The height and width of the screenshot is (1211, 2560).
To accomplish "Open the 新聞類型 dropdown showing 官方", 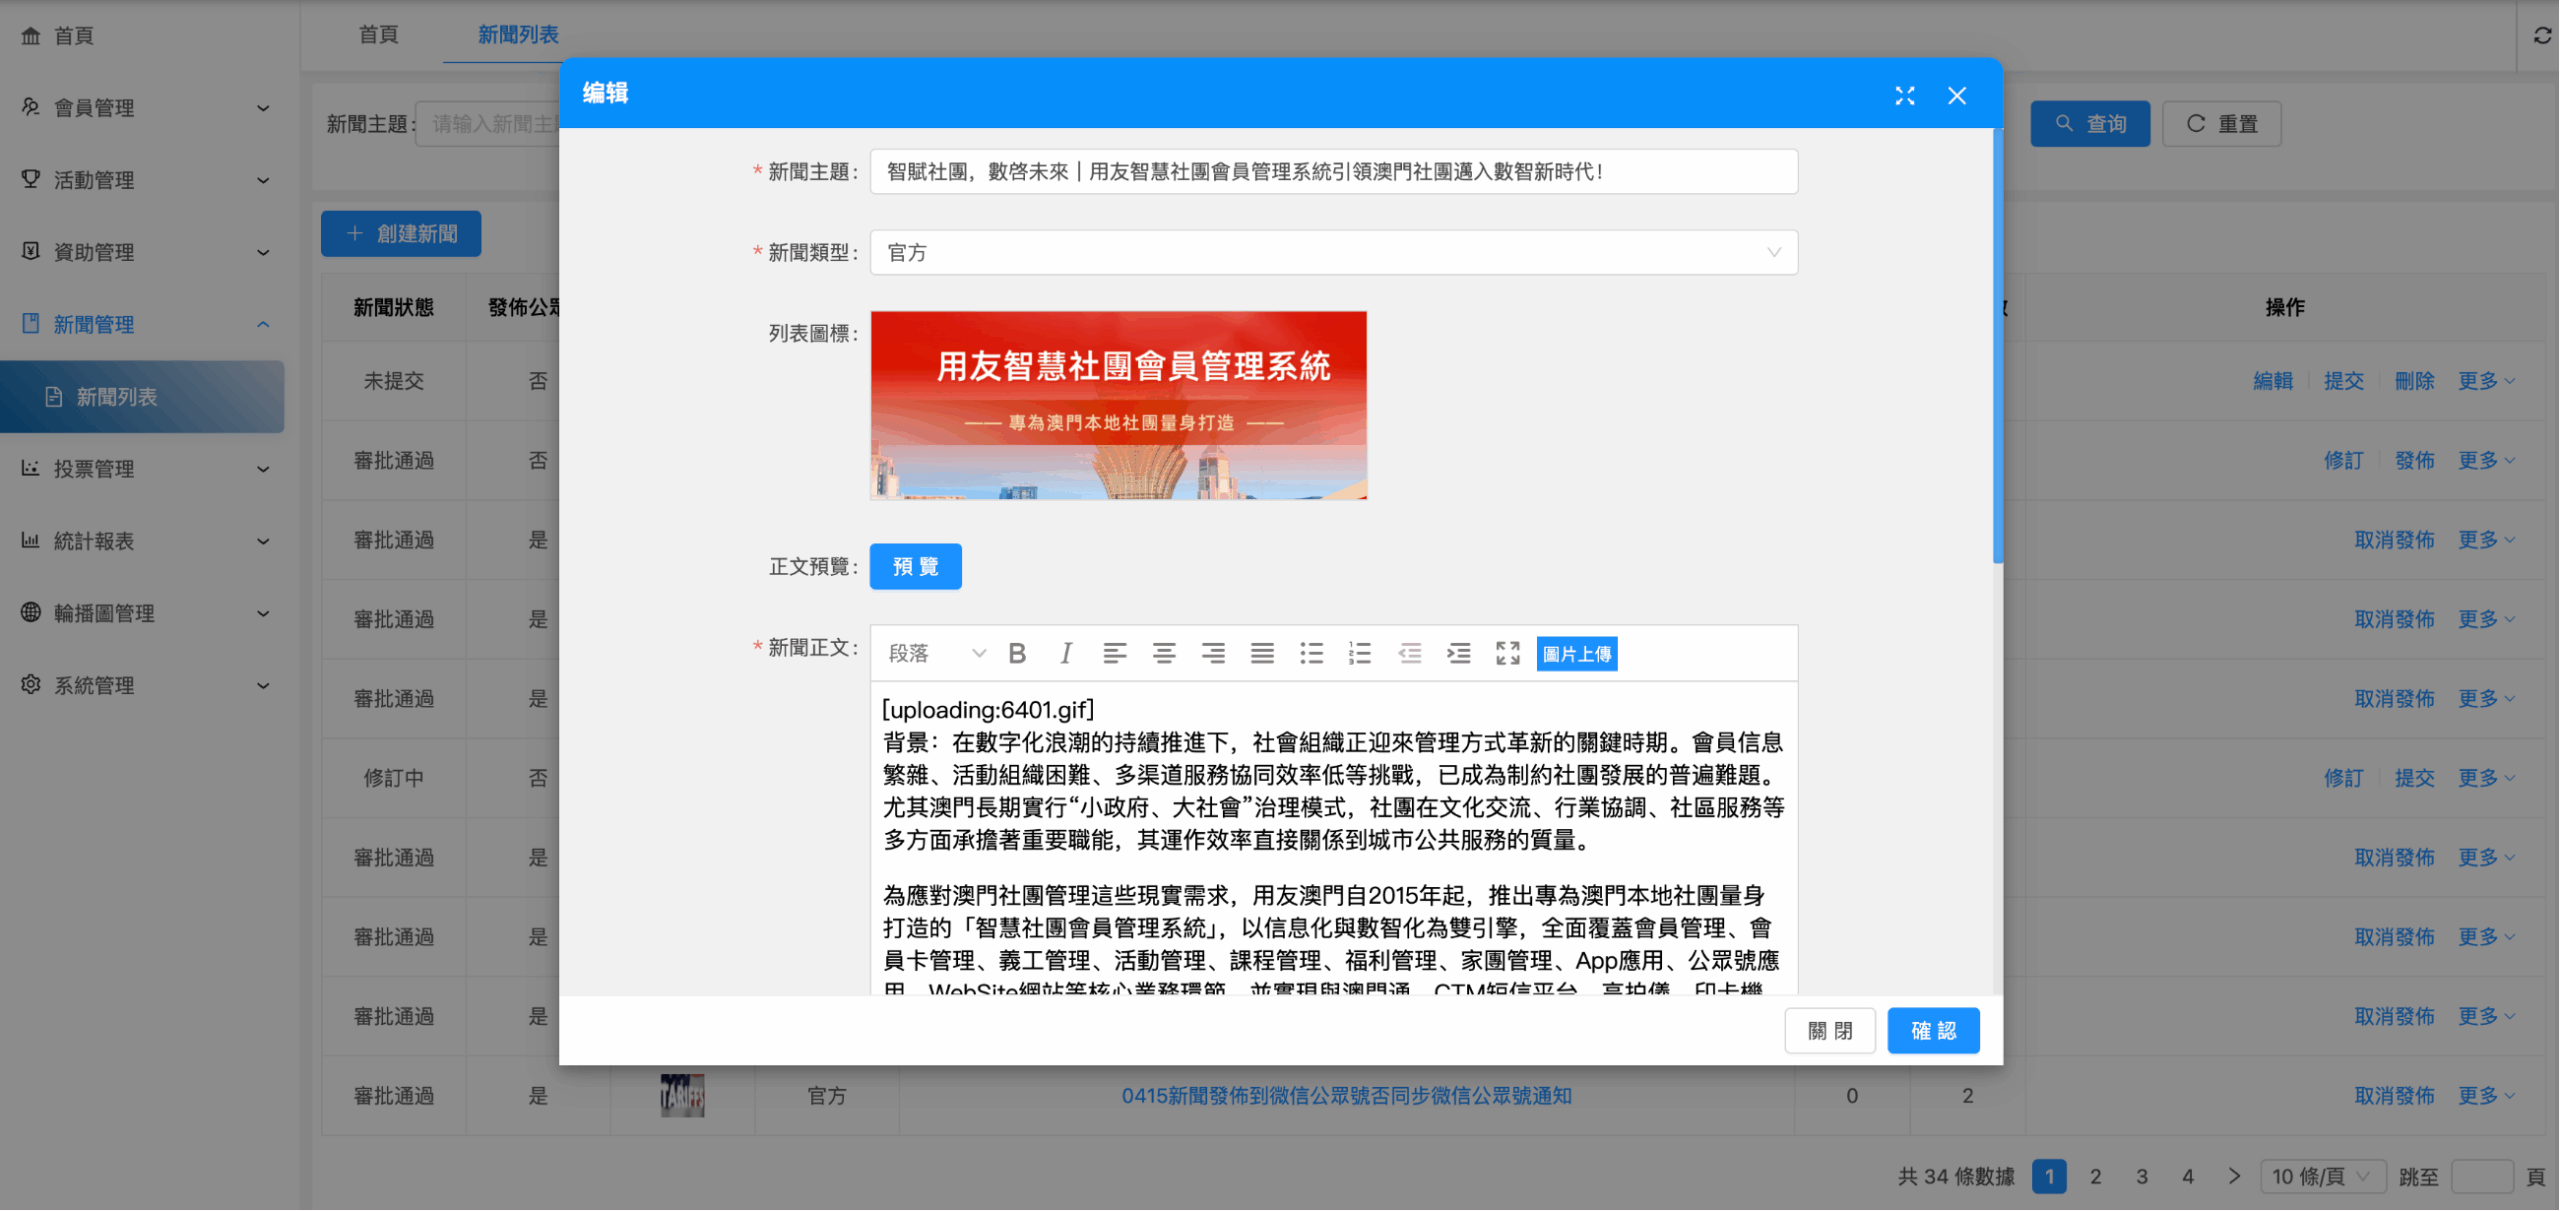I will pos(1333,253).
